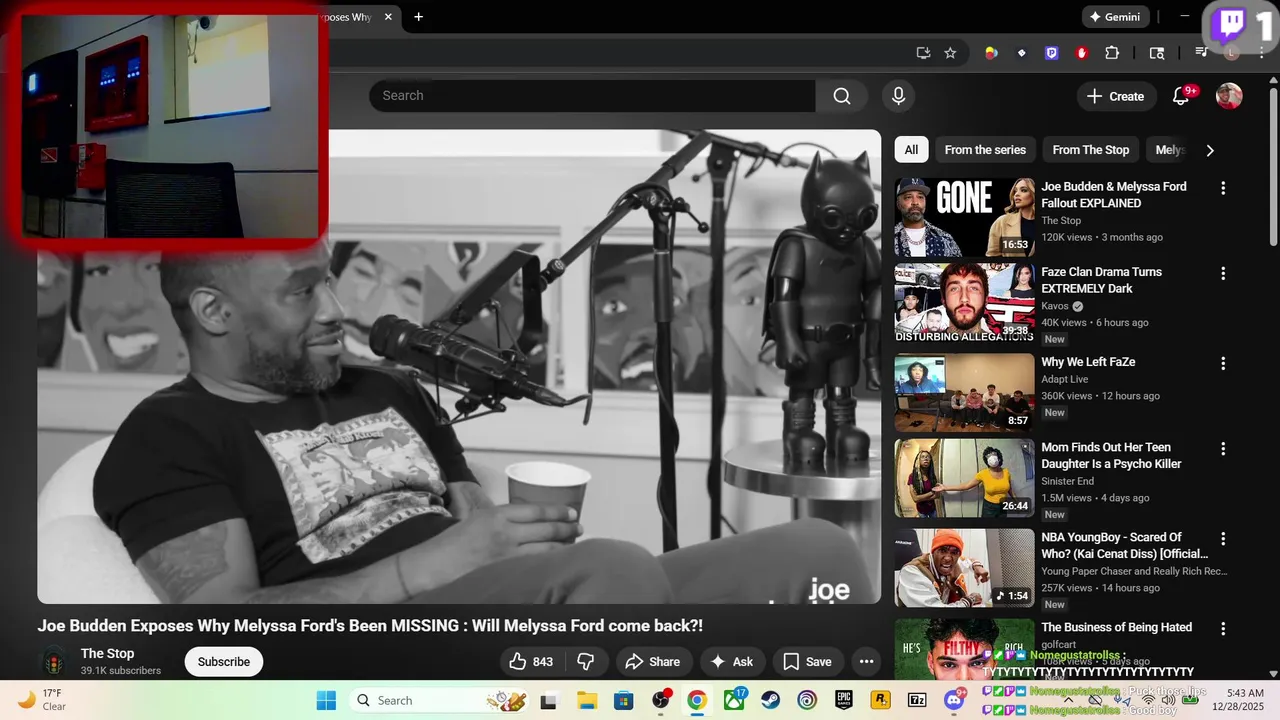Open The Business of Being Hated title
The width and height of the screenshot is (1280, 720).
click(x=1116, y=627)
